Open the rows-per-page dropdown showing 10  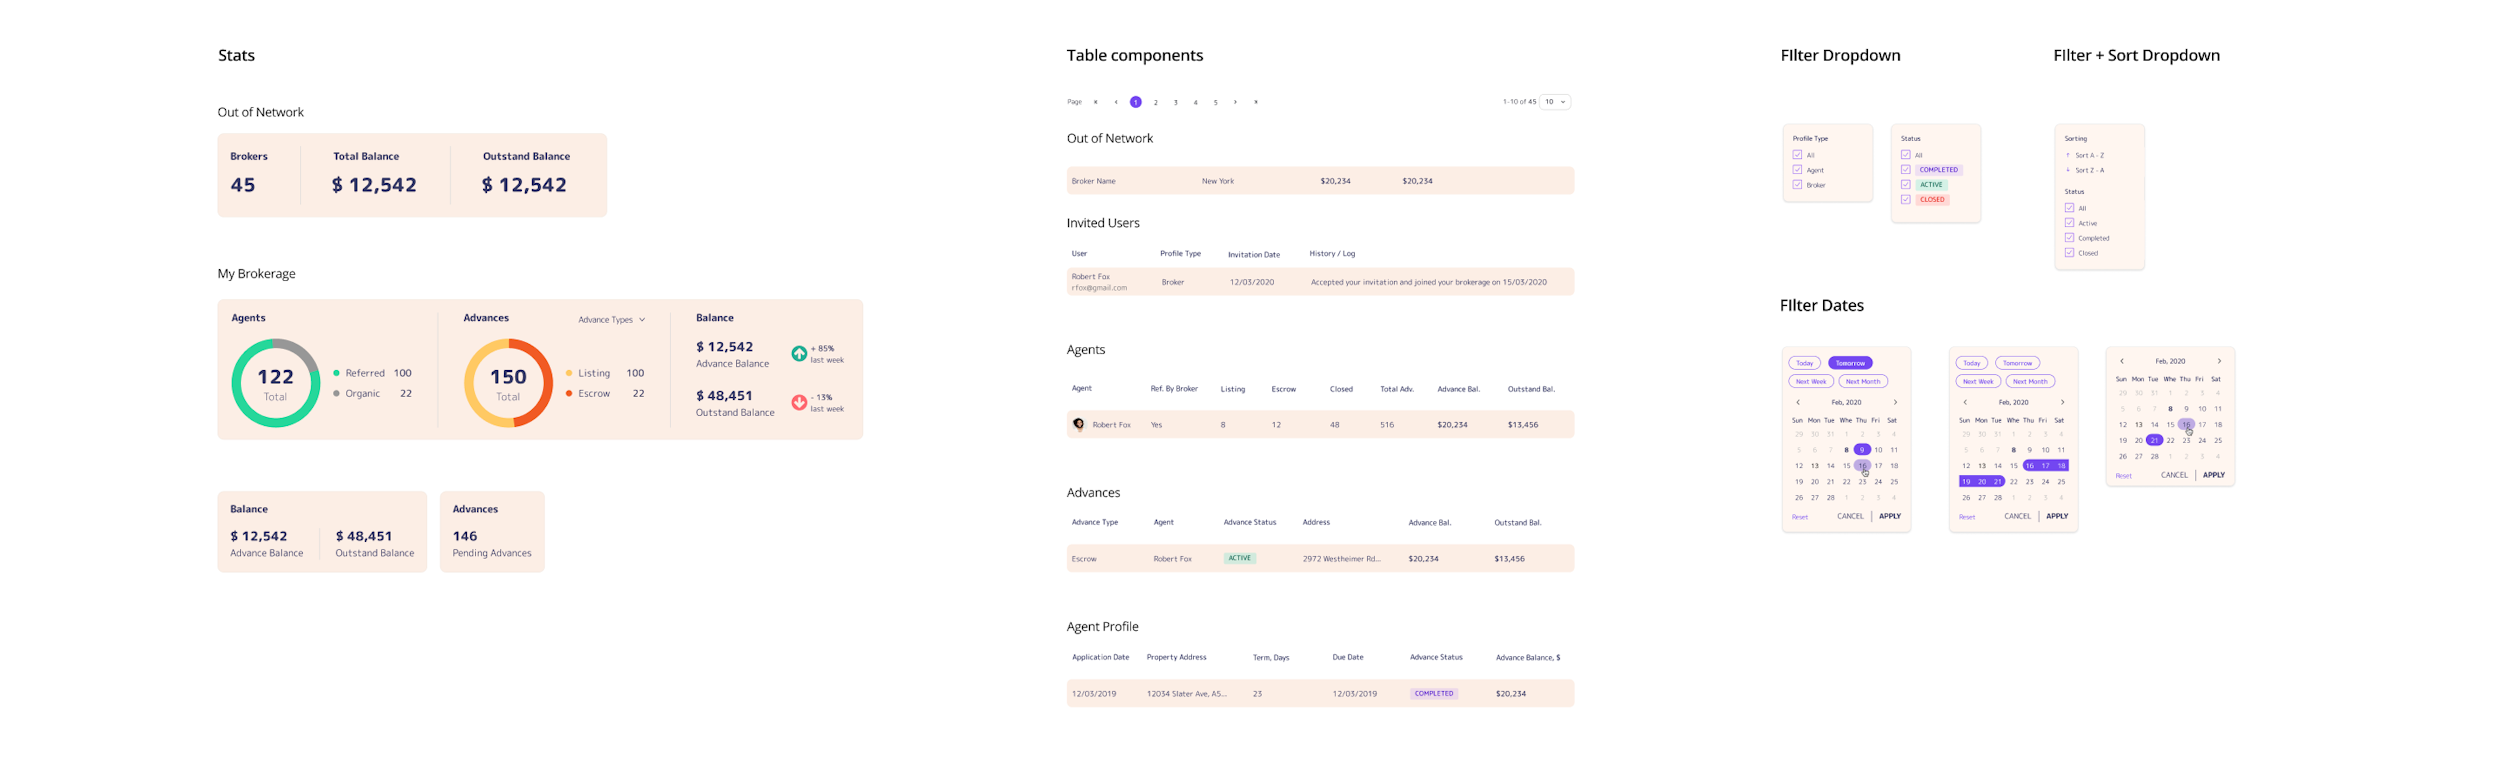click(x=1555, y=102)
